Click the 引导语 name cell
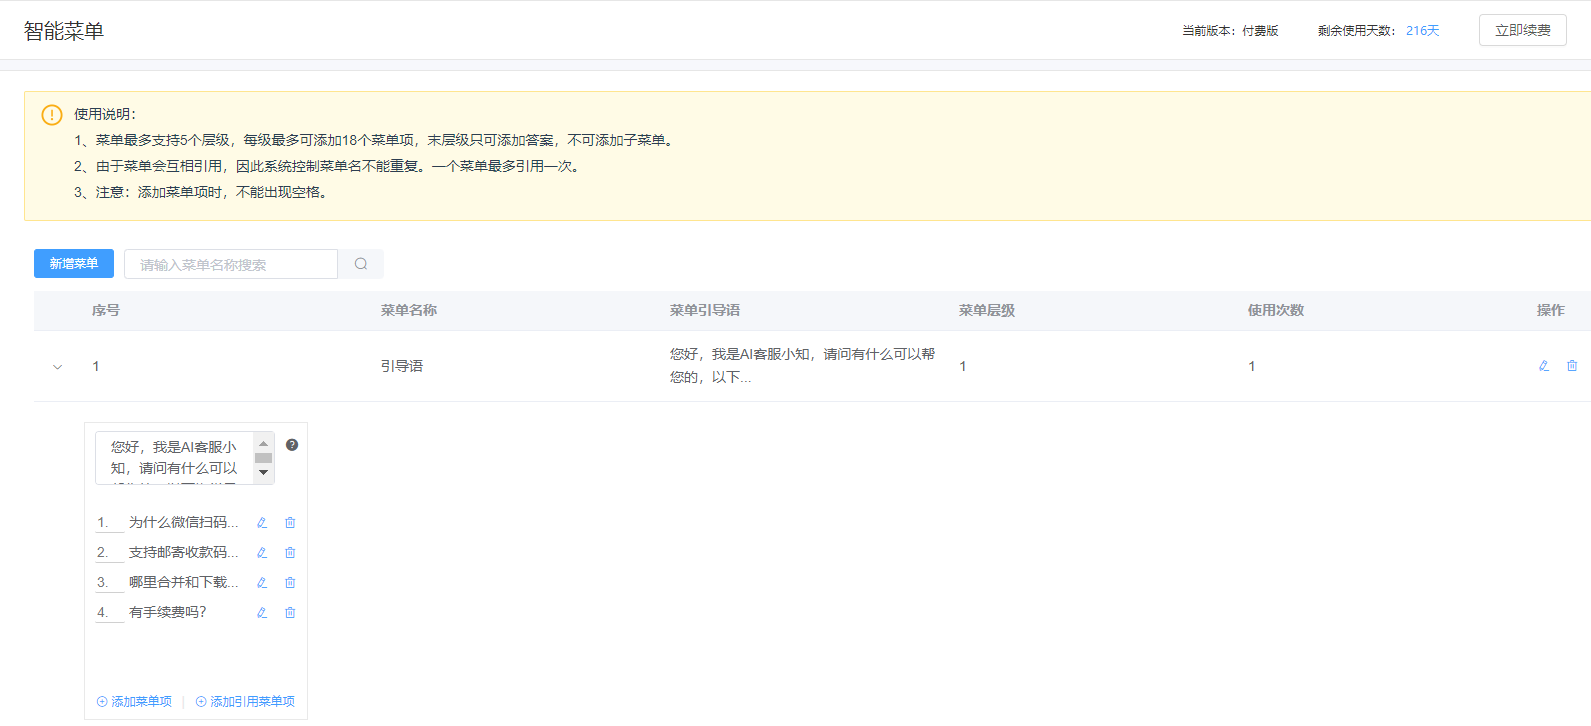Screen dimensions: 1591x726 click(x=402, y=366)
